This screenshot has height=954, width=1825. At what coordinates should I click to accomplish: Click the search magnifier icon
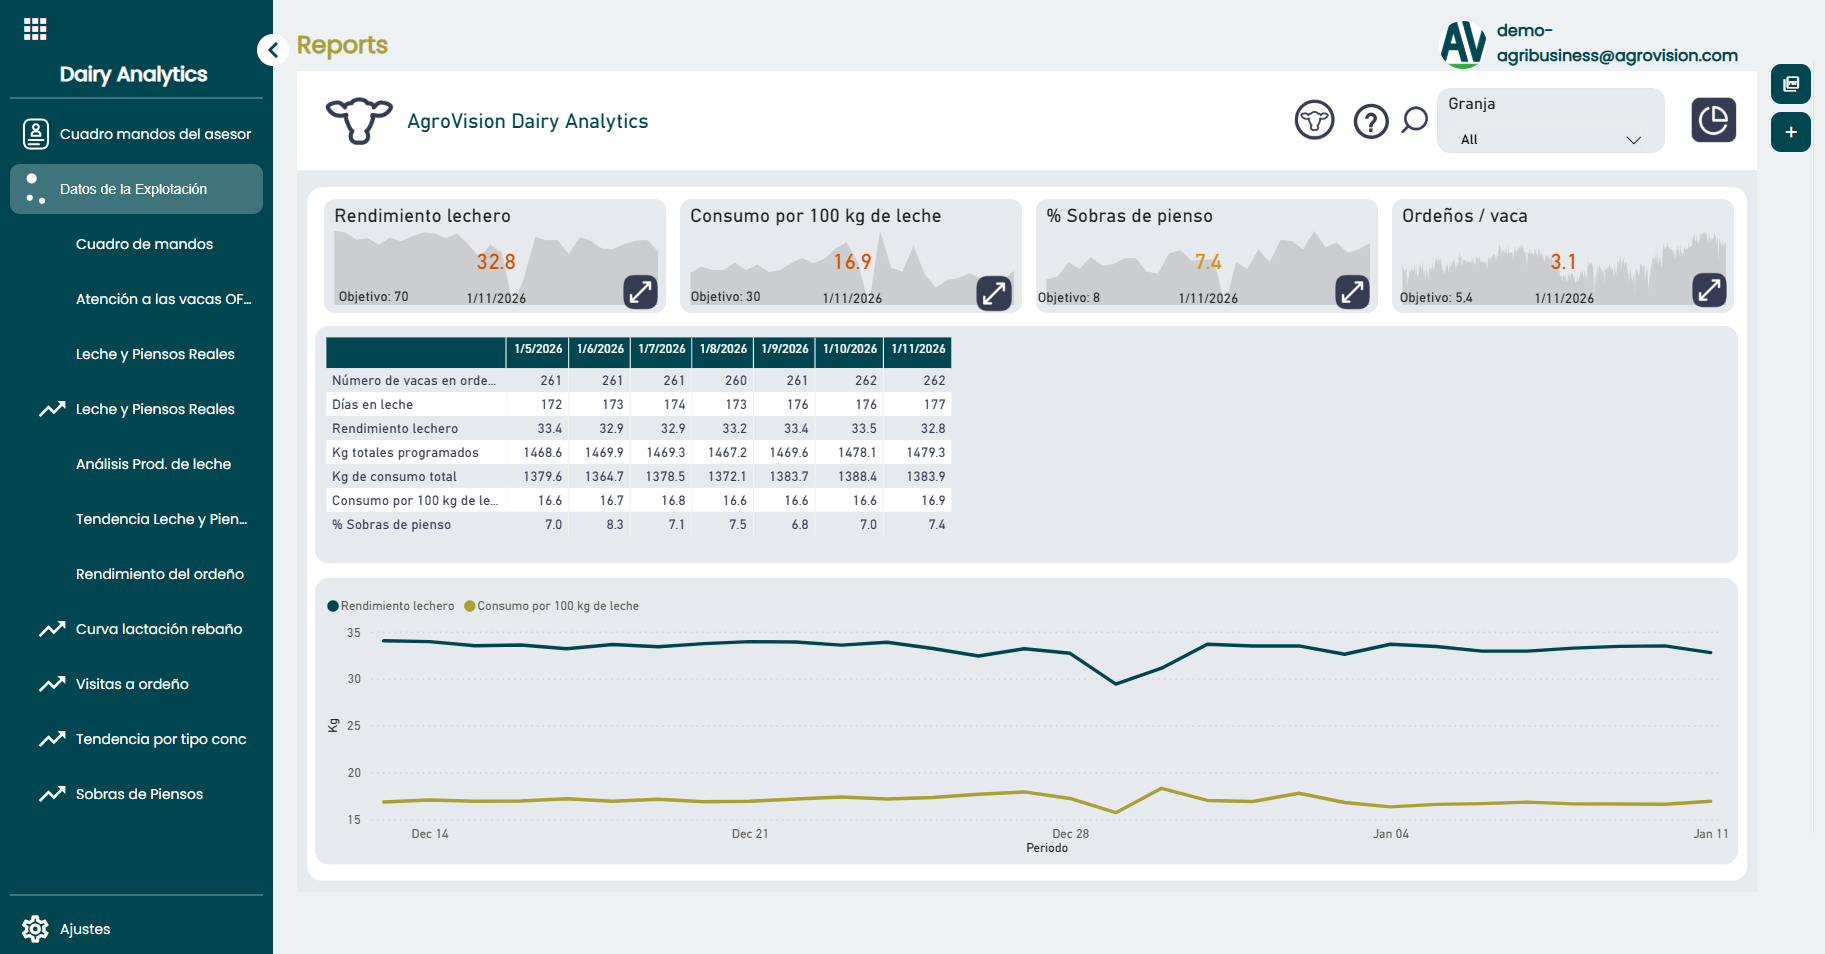click(1414, 121)
